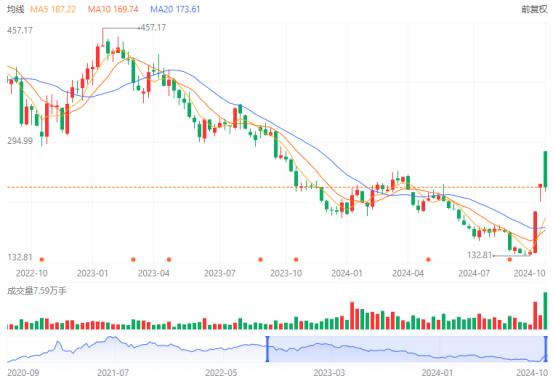Click the last large green candlestick

[546, 170]
